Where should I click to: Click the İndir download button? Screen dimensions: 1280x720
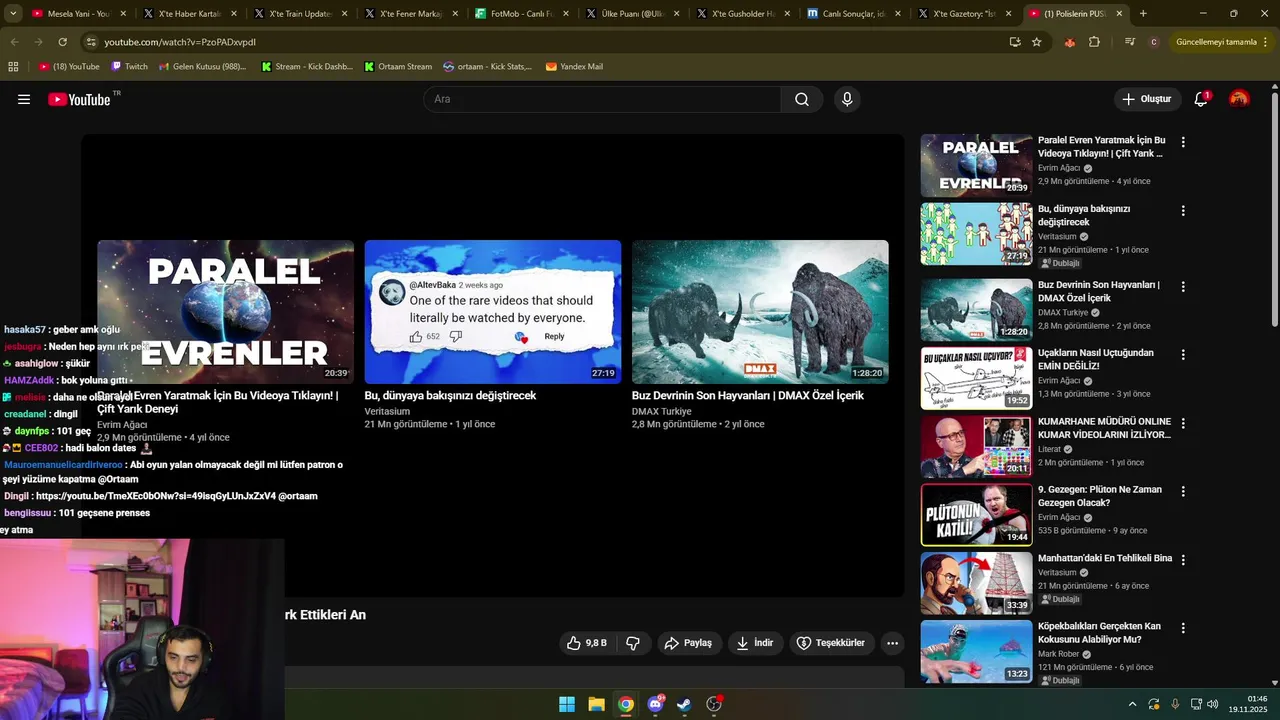click(755, 643)
